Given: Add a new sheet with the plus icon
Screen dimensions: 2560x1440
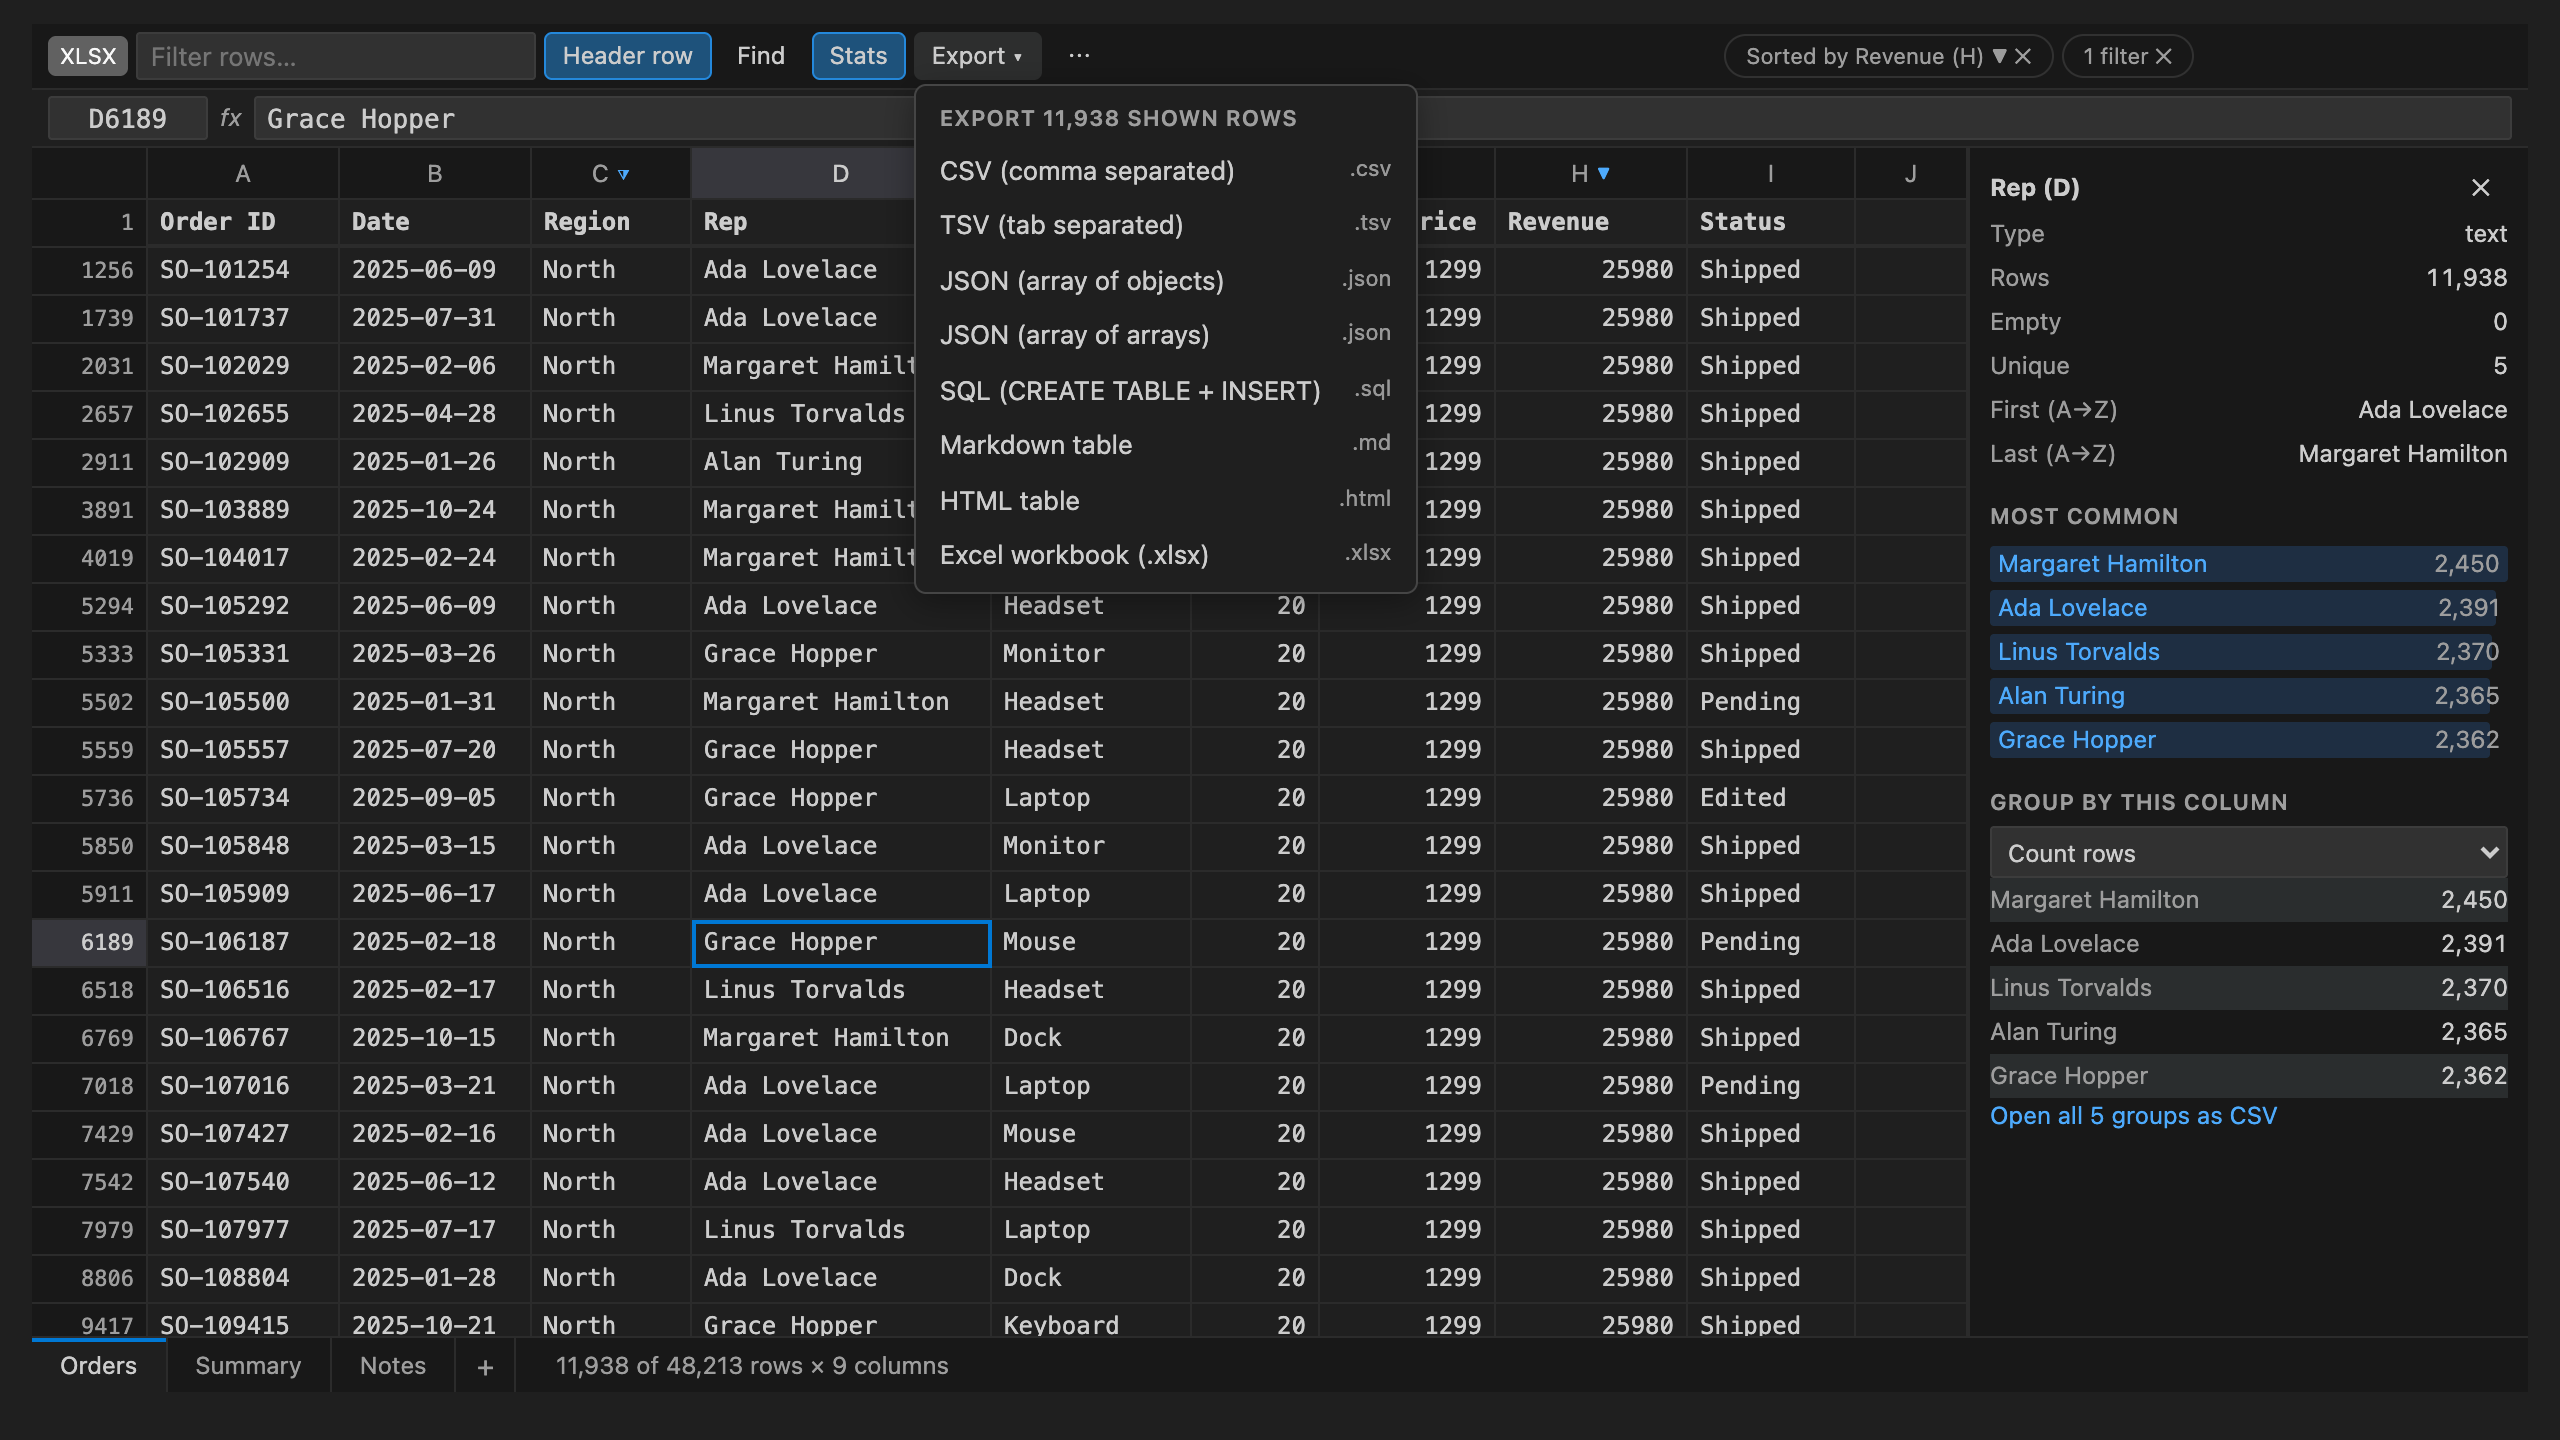Looking at the screenshot, I should click(x=485, y=1367).
